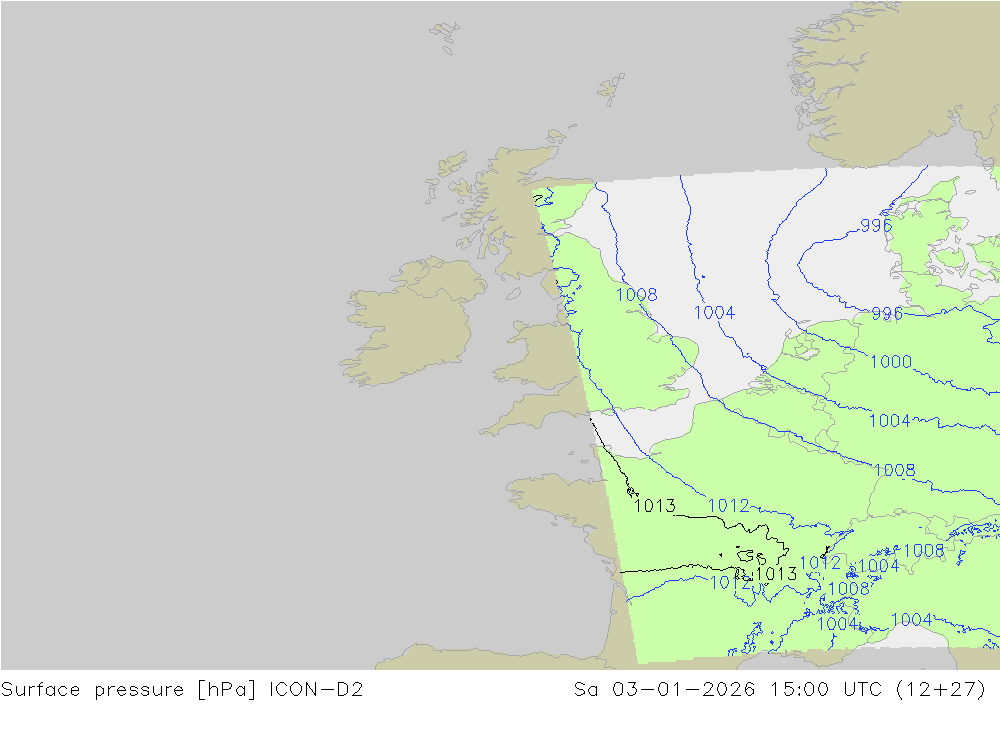
Task: Click the '1004' label left of the Austrian '1008' label
Action: point(878,566)
